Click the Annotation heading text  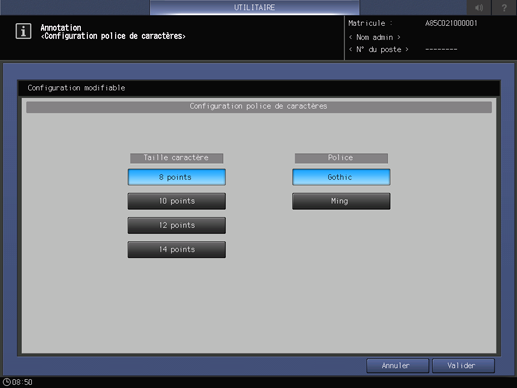tap(61, 28)
